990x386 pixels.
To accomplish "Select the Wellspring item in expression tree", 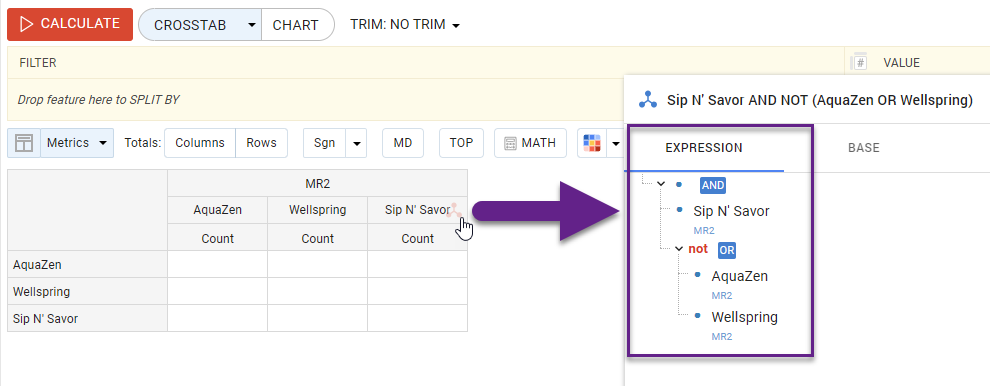I will tap(744, 317).
